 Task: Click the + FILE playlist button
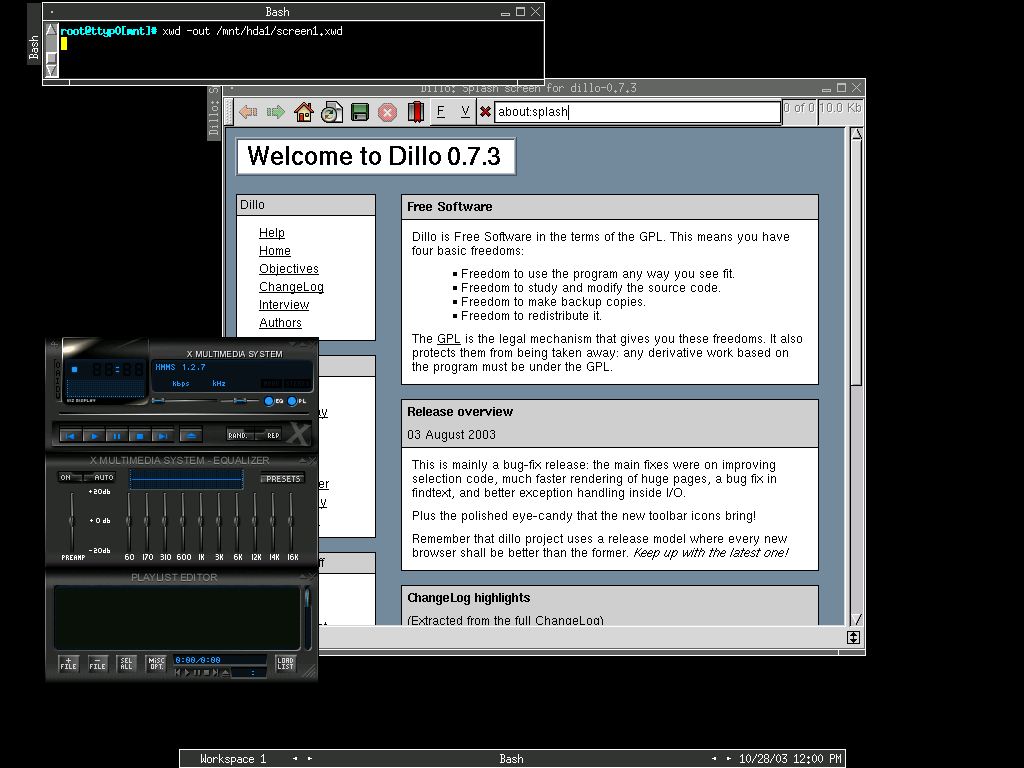69,664
